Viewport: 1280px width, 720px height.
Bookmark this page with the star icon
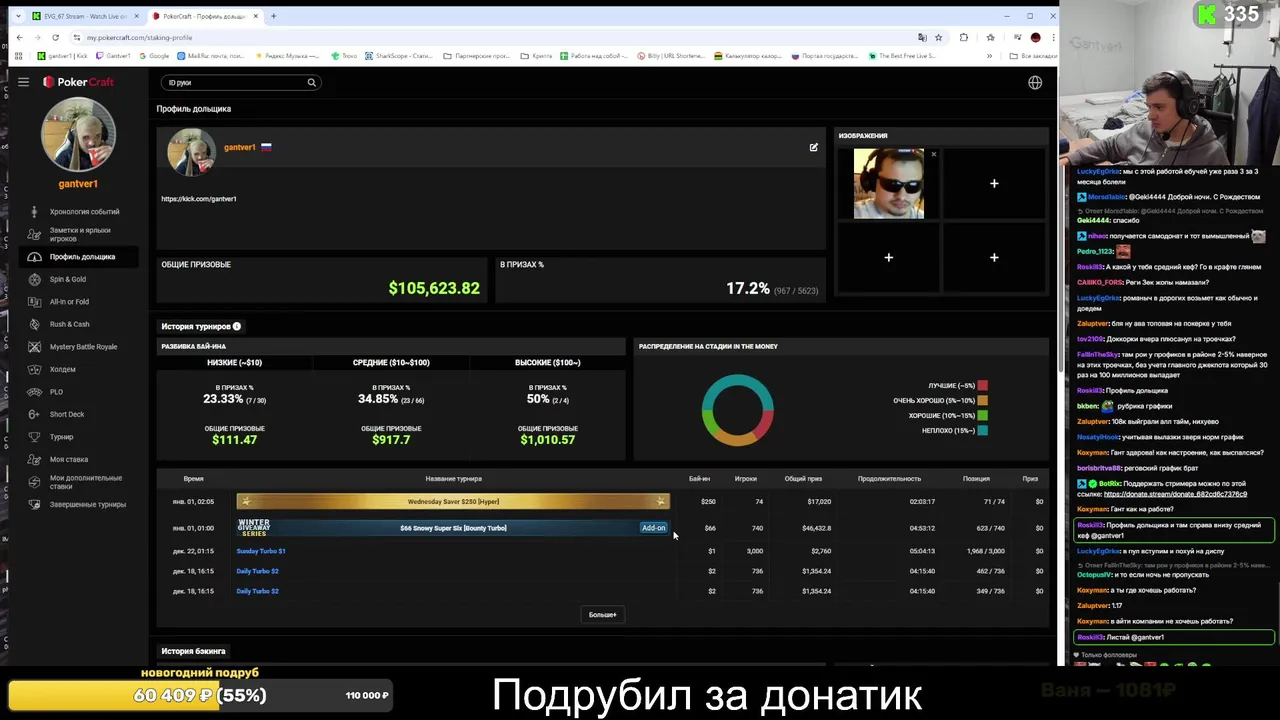click(938, 37)
